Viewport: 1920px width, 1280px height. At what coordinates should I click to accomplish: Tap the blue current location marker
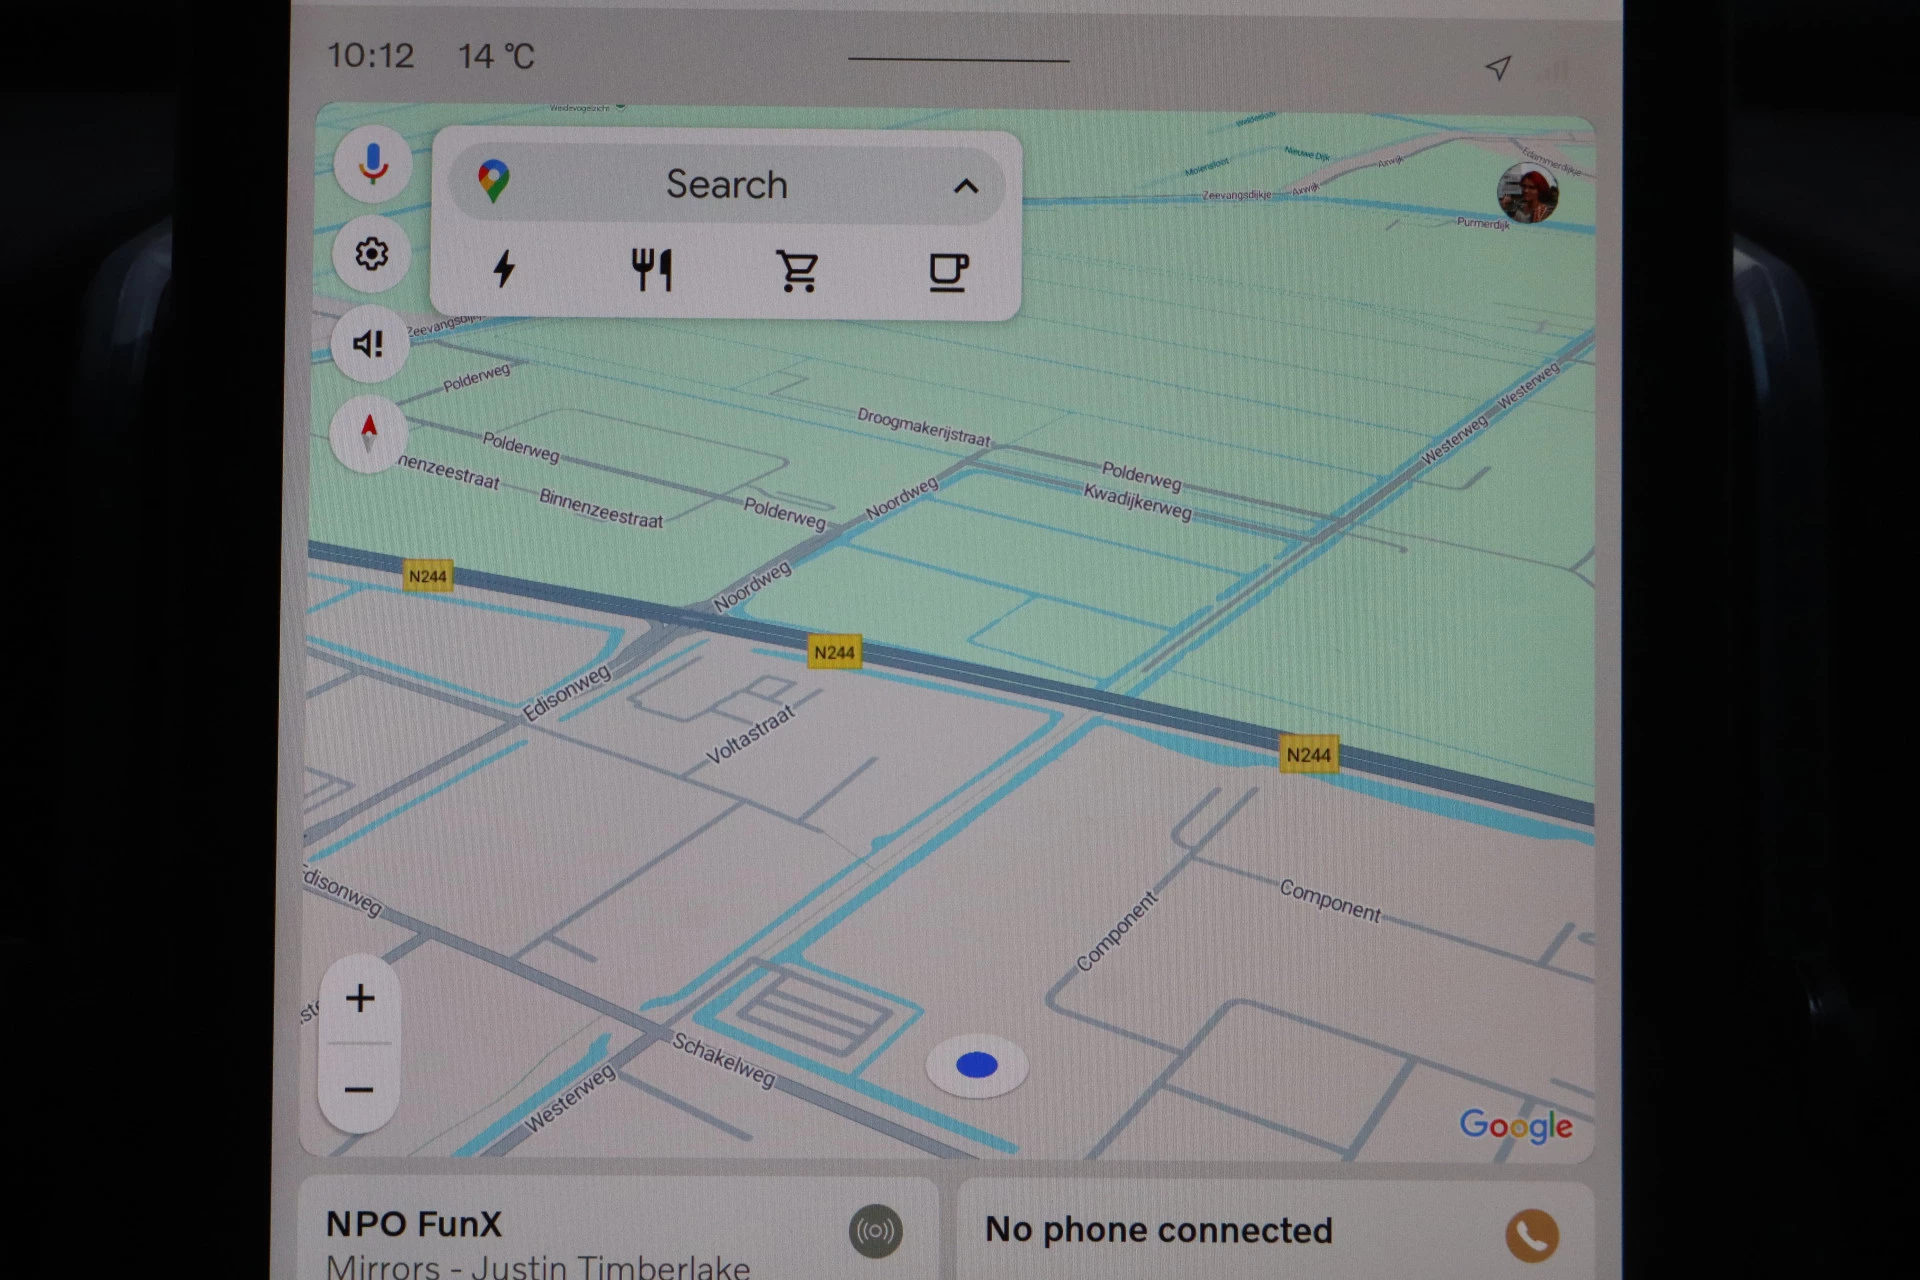click(x=977, y=1066)
